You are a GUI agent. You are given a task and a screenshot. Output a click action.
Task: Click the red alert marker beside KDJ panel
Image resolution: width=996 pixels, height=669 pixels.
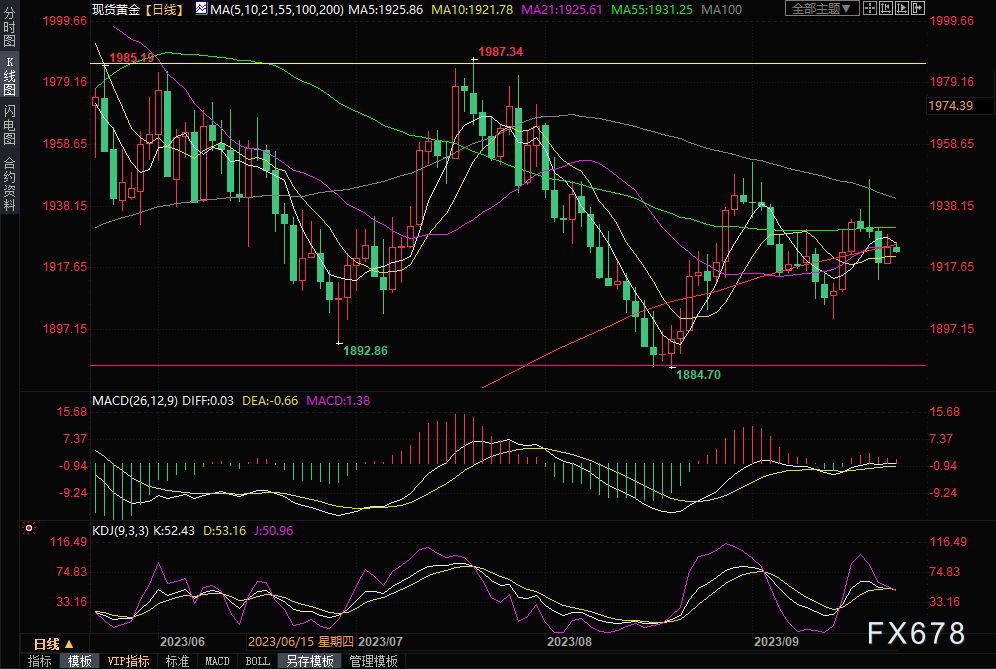28,528
